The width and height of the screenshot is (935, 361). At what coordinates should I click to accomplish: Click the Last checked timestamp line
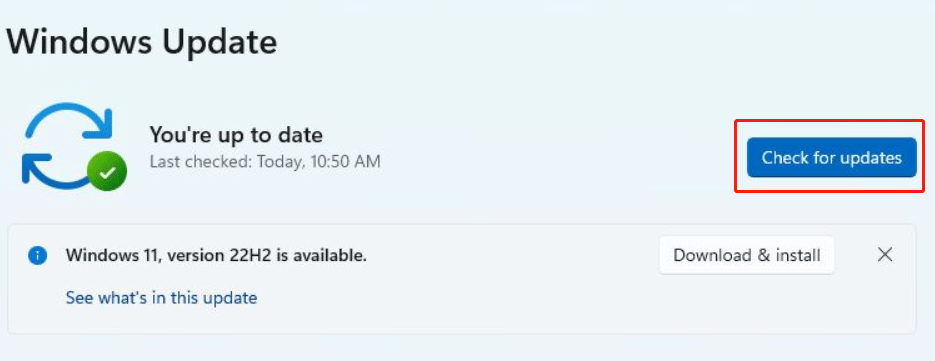point(265,162)
